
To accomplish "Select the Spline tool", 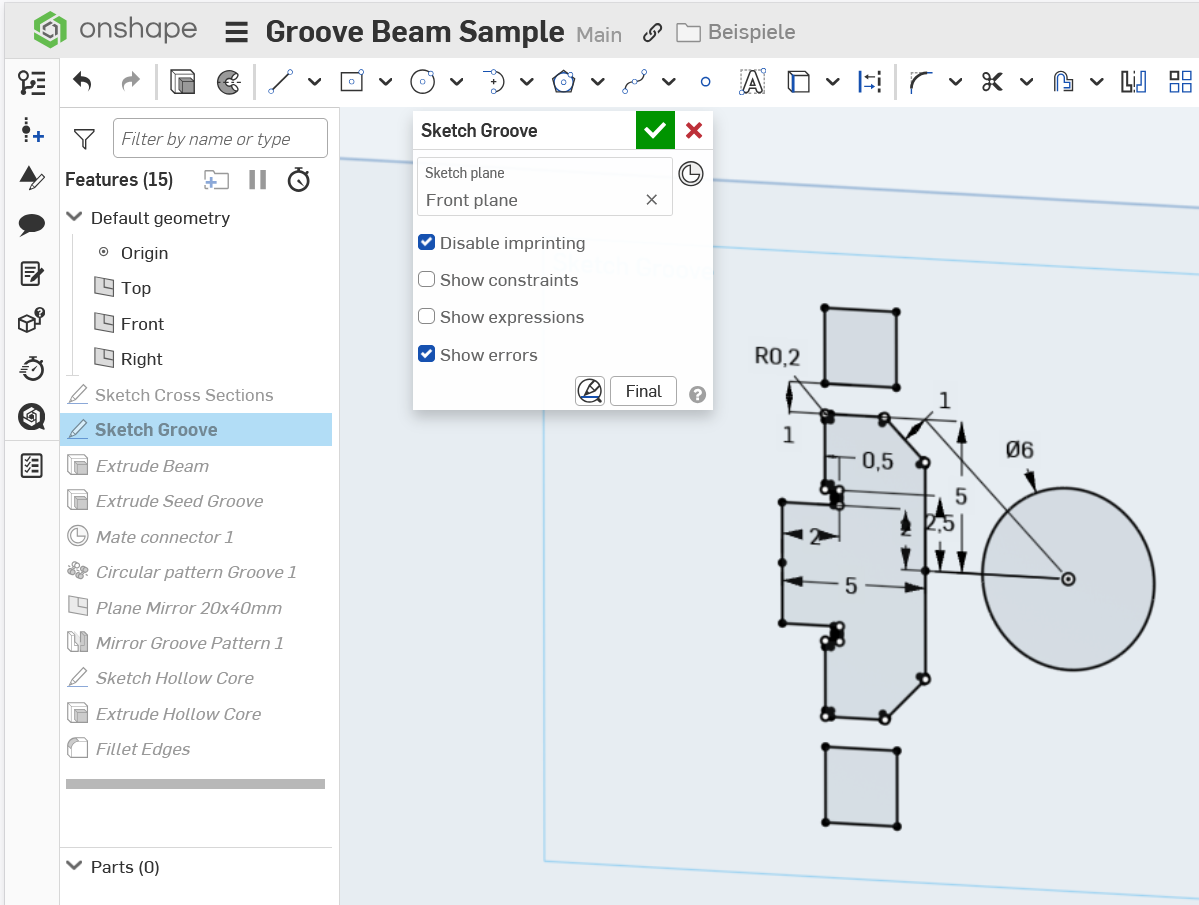I will [634, 82].
